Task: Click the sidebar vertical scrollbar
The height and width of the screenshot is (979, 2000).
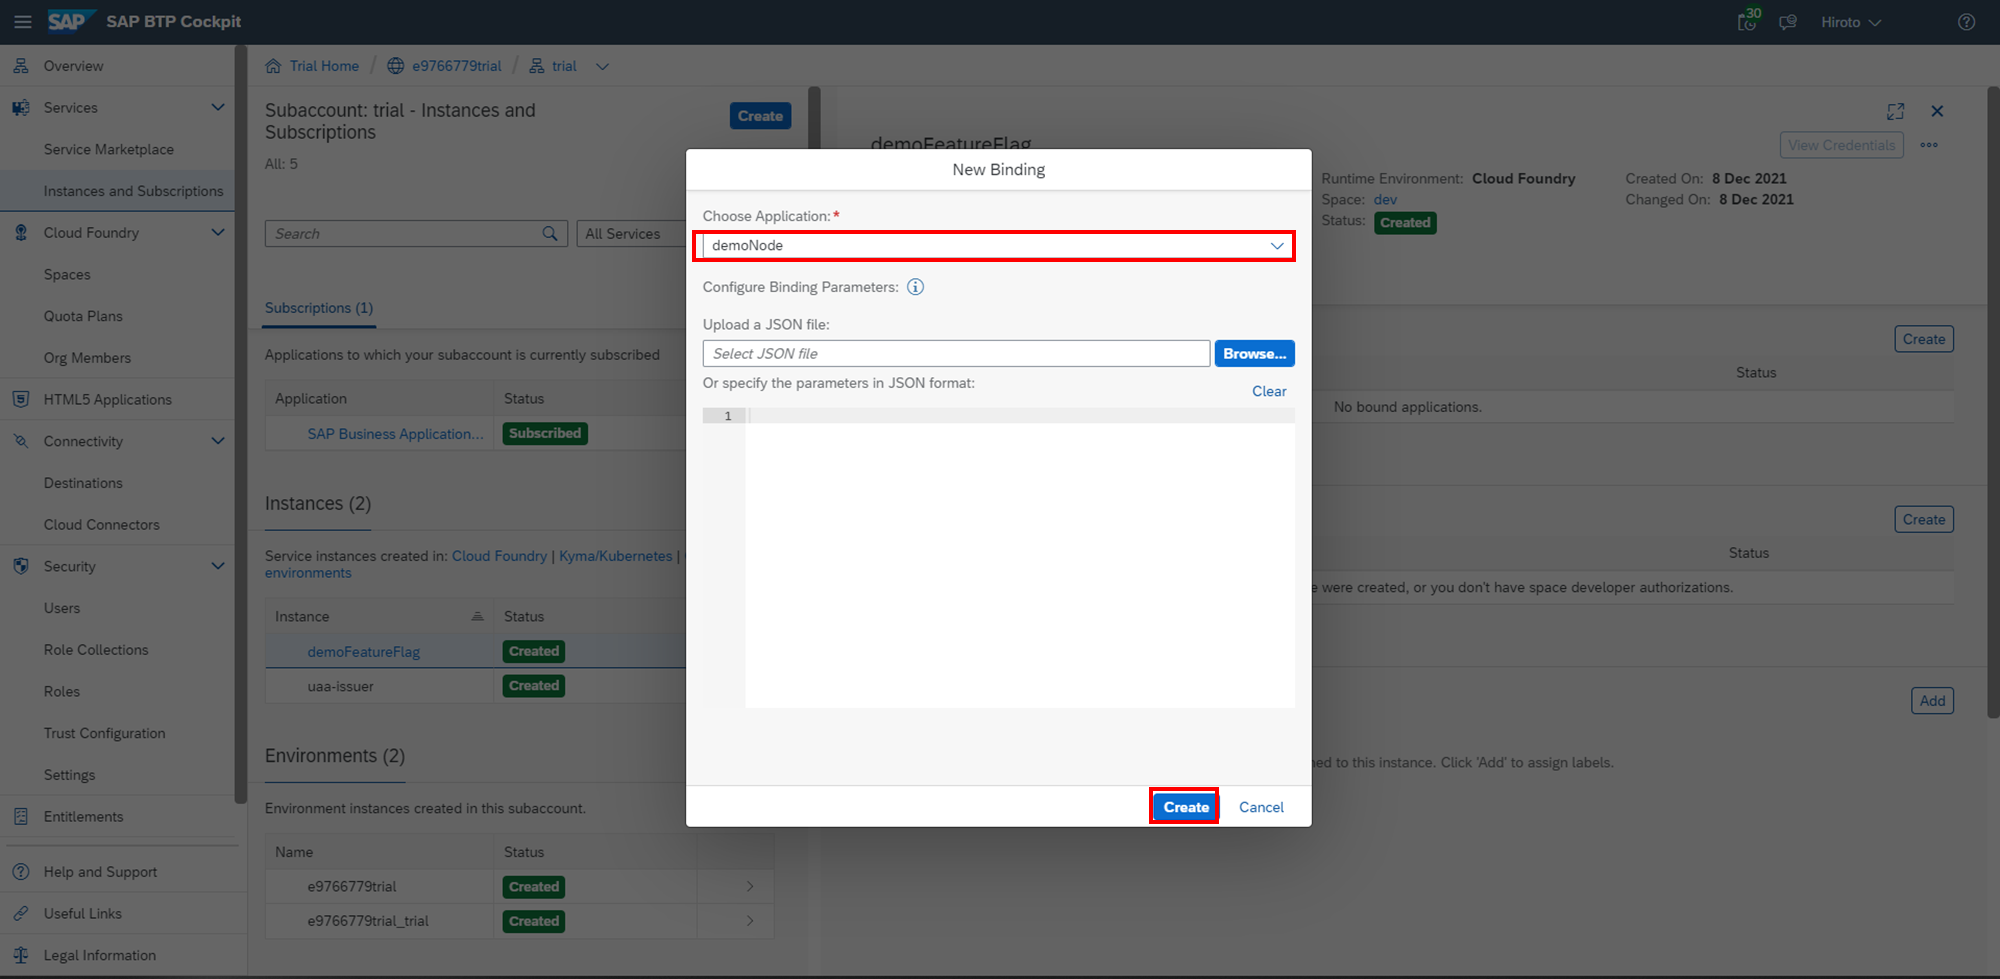Action: pyautogui.click(x=240, y=425)
